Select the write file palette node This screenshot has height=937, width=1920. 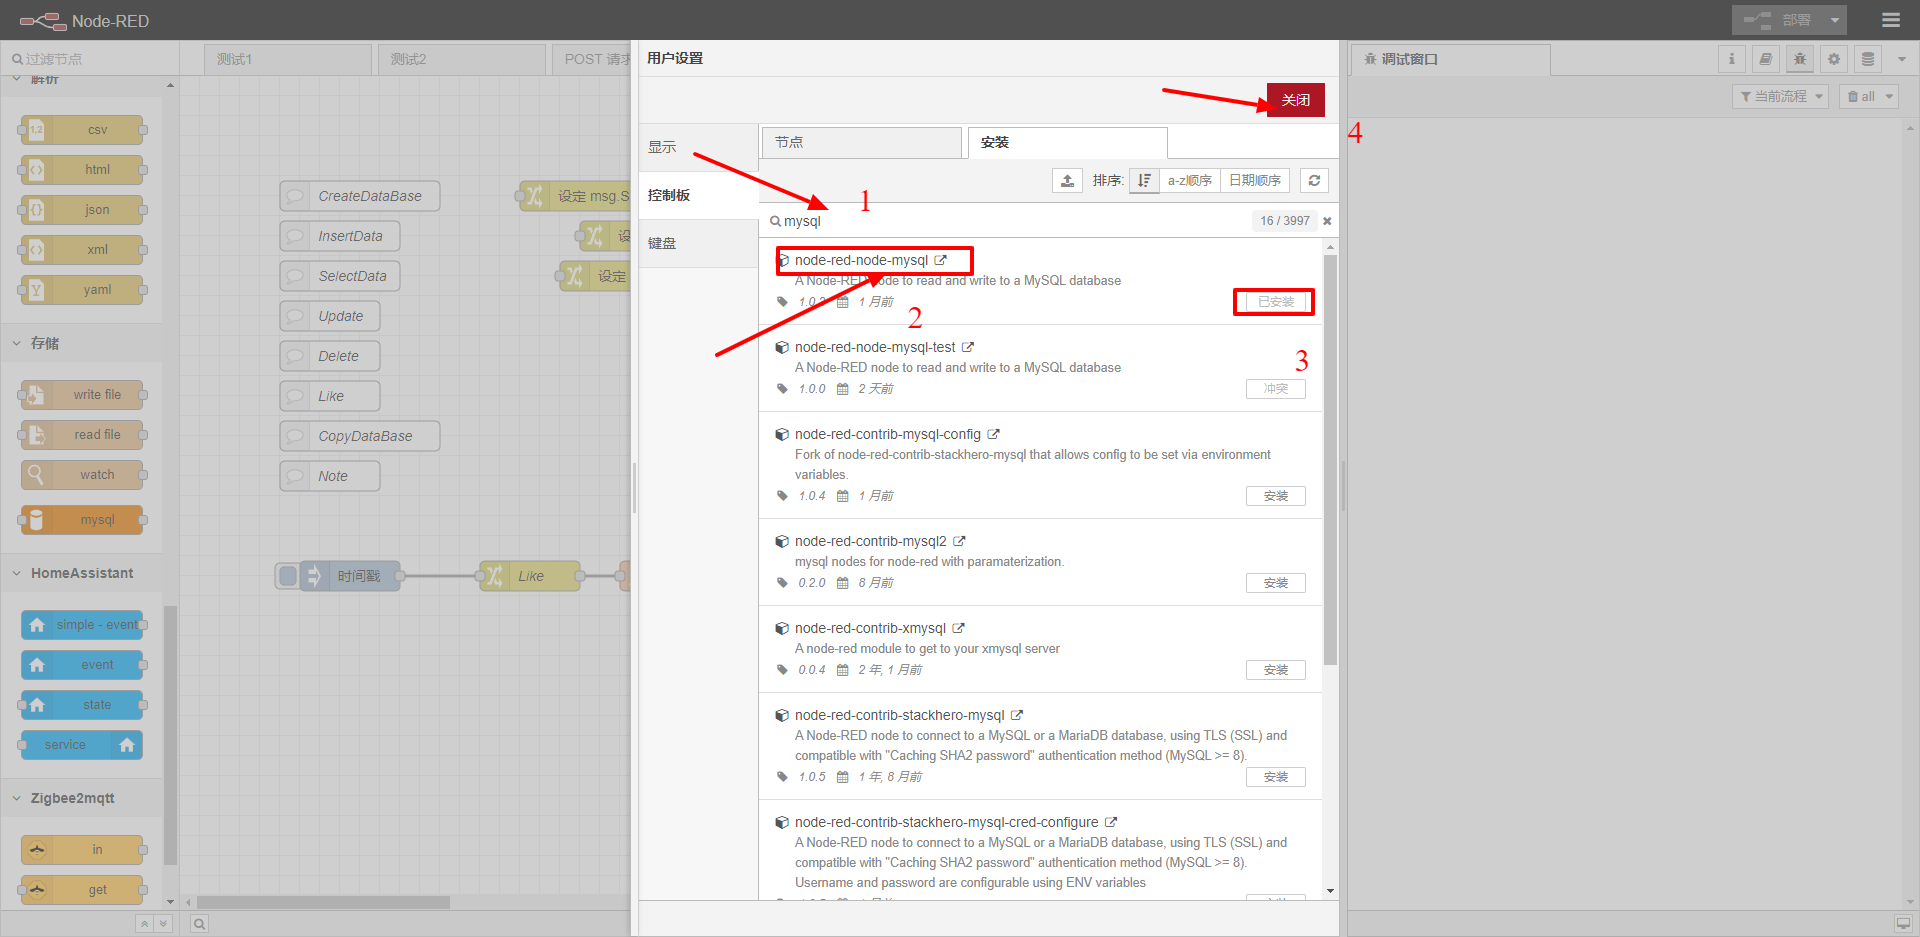click(82, 395)
